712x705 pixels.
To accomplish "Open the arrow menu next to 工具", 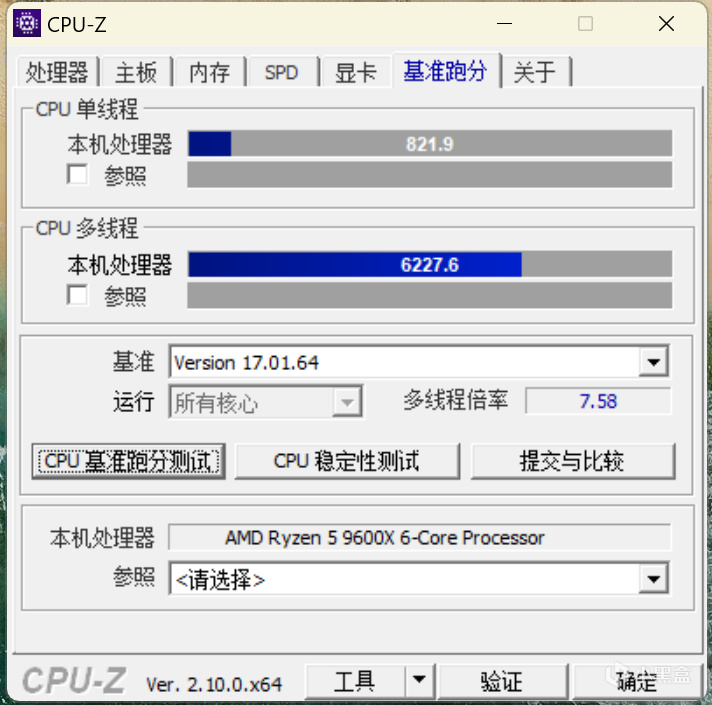I will (419, 680).
